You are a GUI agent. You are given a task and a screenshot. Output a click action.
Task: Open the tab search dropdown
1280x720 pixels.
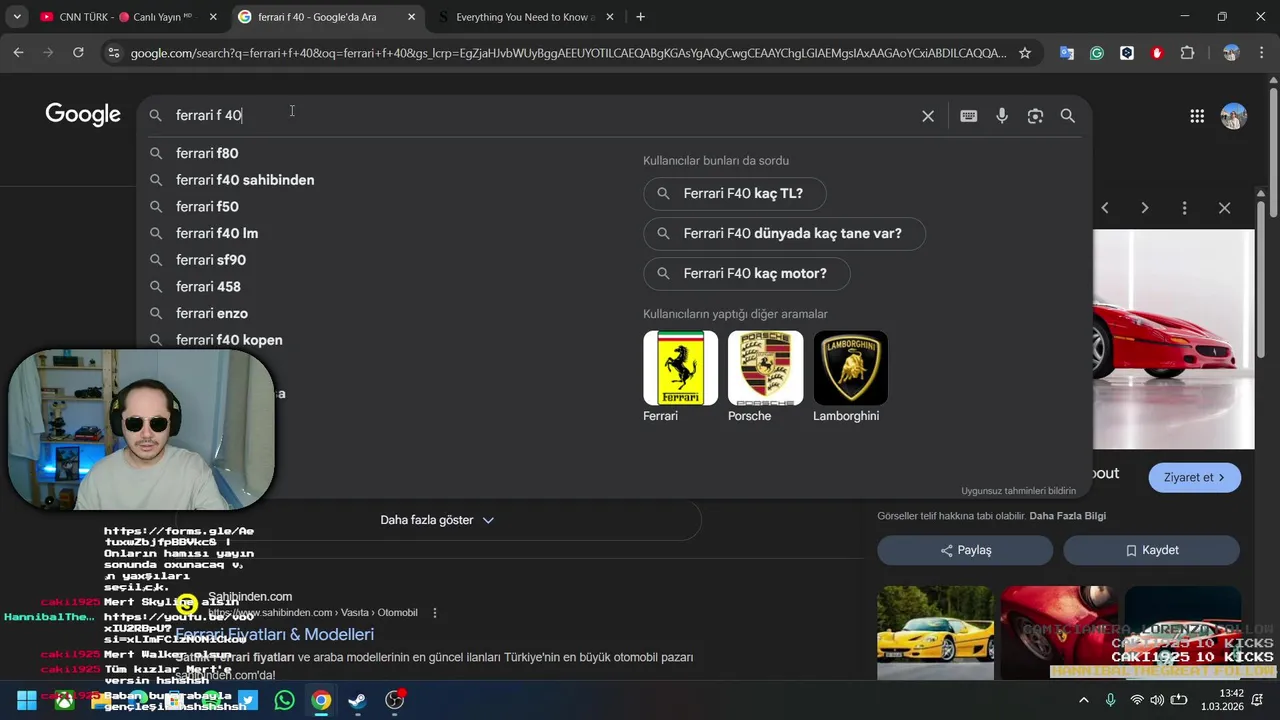(x=17, y=17)
